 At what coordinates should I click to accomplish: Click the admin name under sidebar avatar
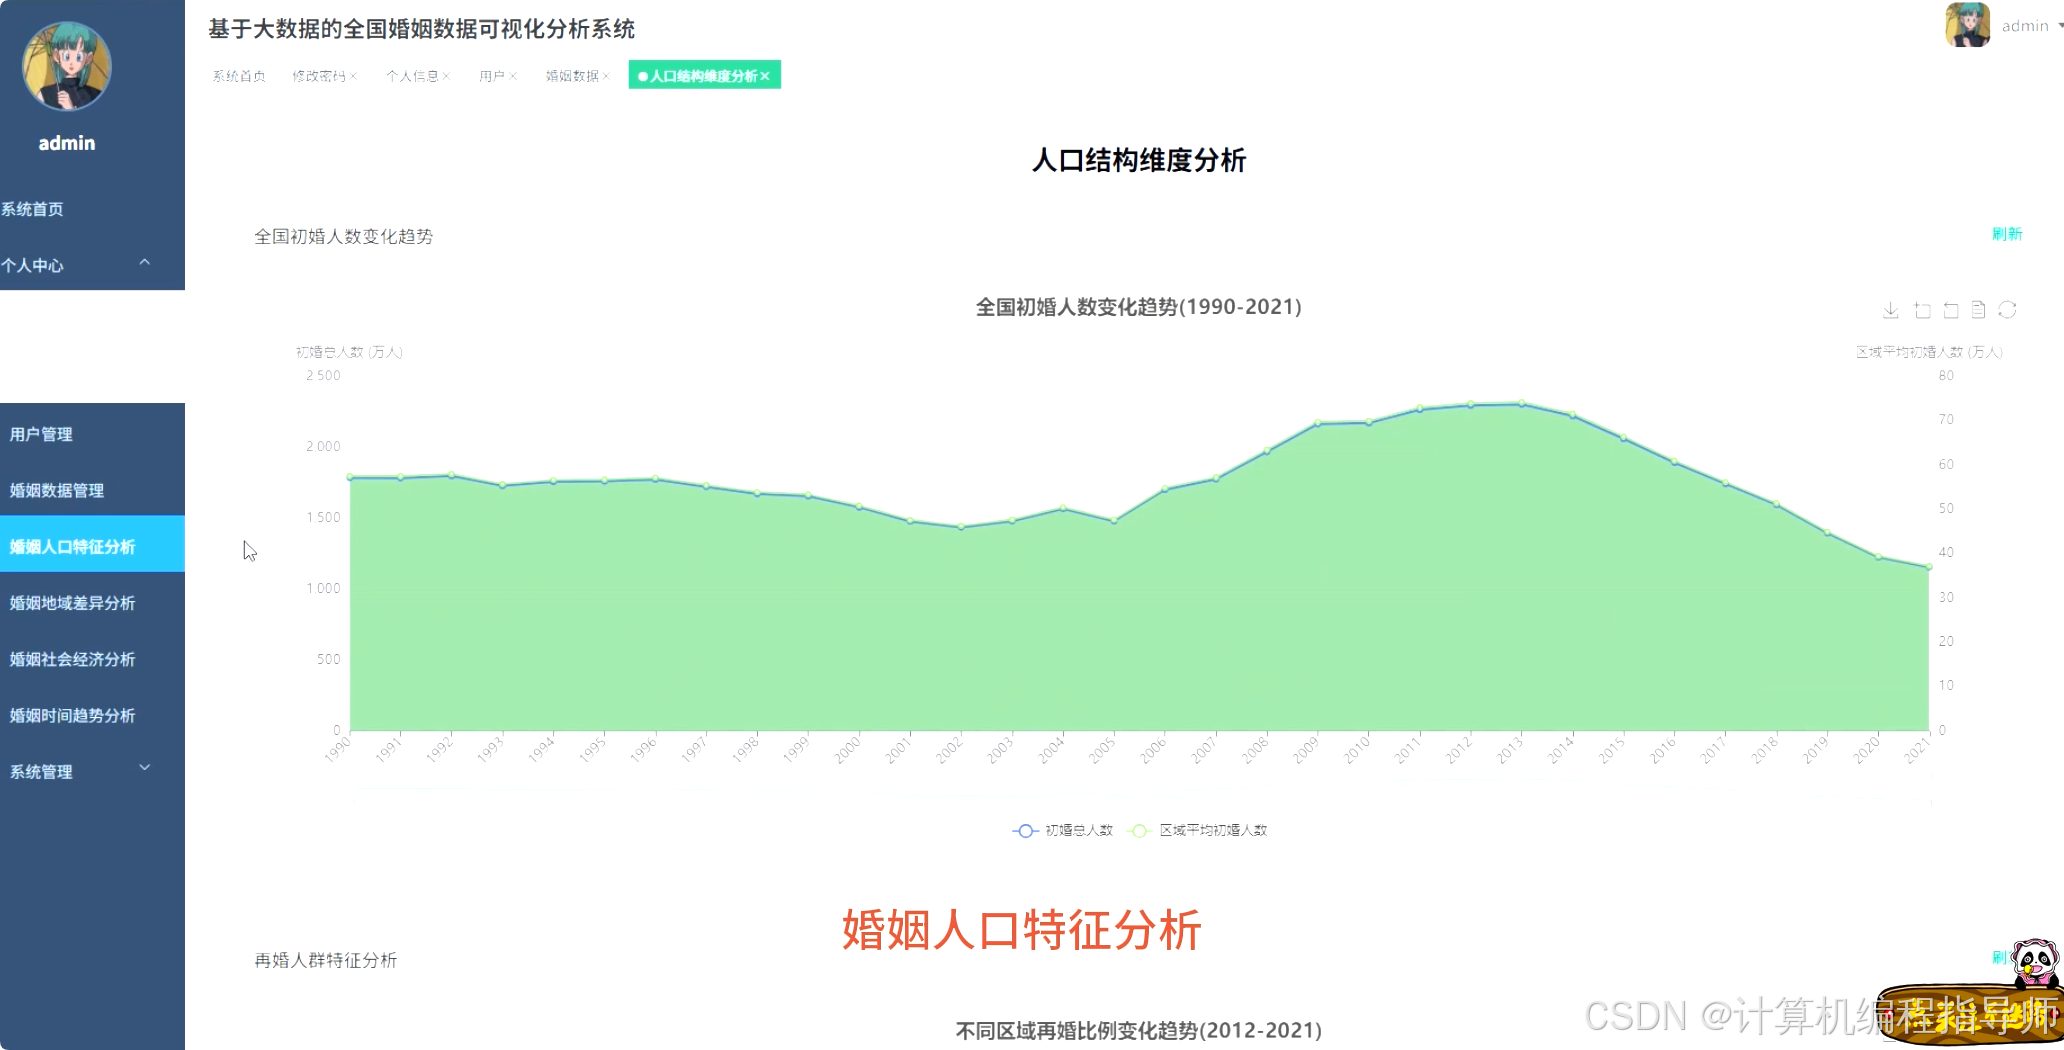pyautogui.click(x=67, y=143)
